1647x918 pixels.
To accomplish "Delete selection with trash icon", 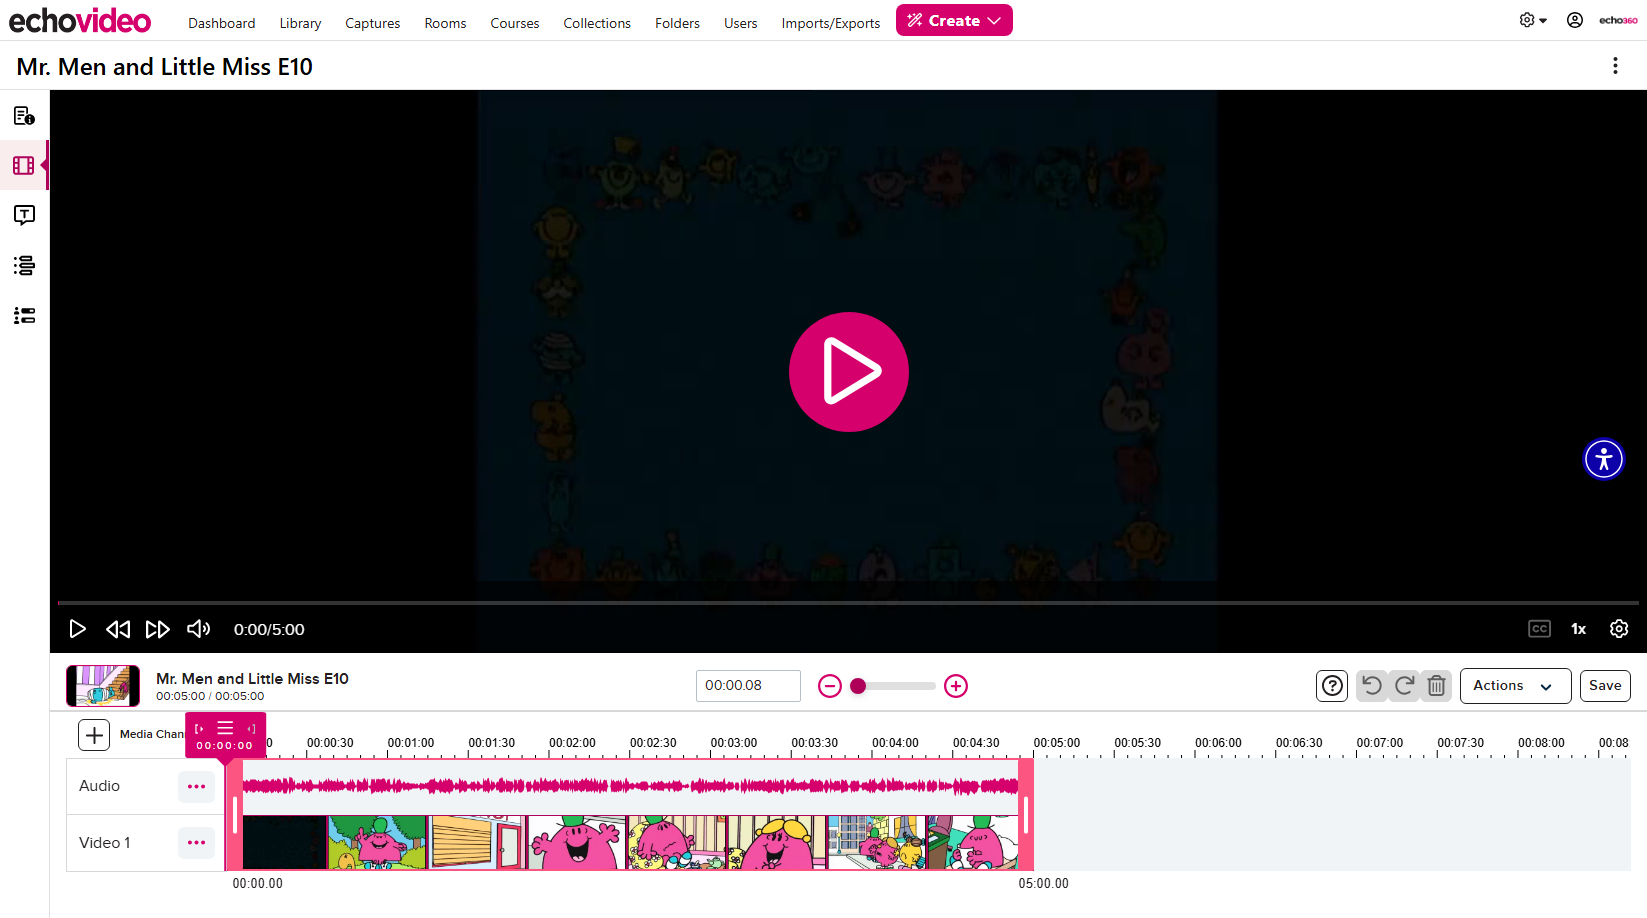I will [x=1436, y=686].
